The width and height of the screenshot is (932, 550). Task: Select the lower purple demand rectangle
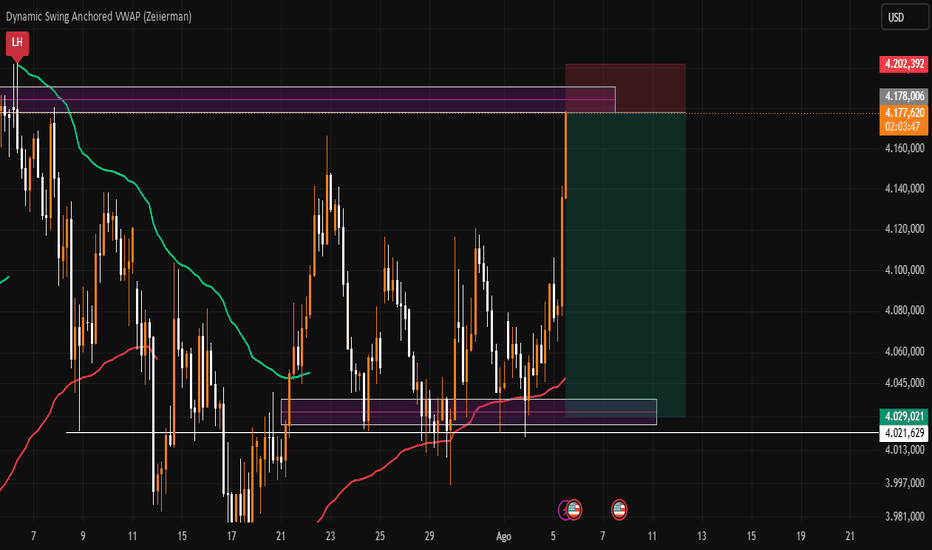(x=468, y=411)
